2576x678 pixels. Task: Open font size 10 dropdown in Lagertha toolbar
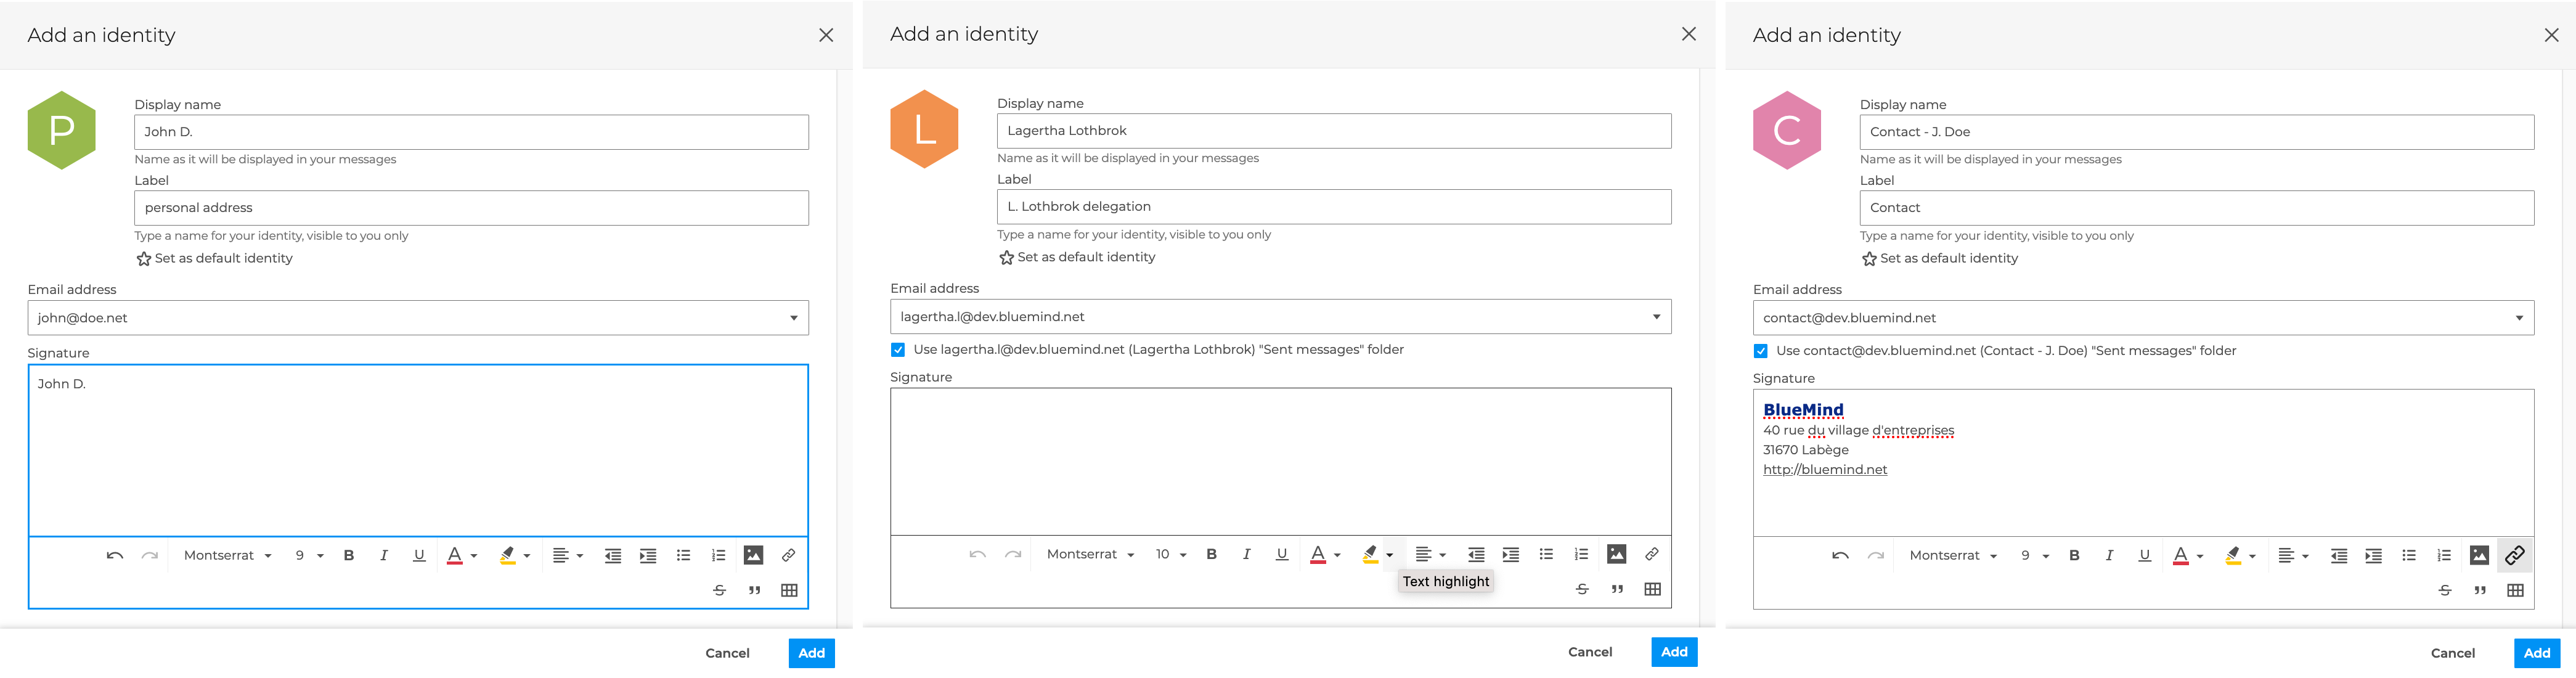[1171, 555]
